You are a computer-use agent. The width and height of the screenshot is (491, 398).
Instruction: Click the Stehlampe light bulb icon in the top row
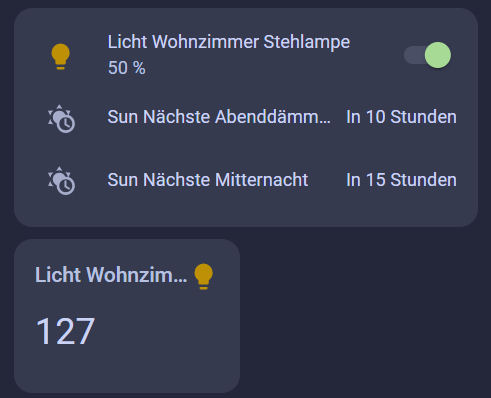(60, 56)
